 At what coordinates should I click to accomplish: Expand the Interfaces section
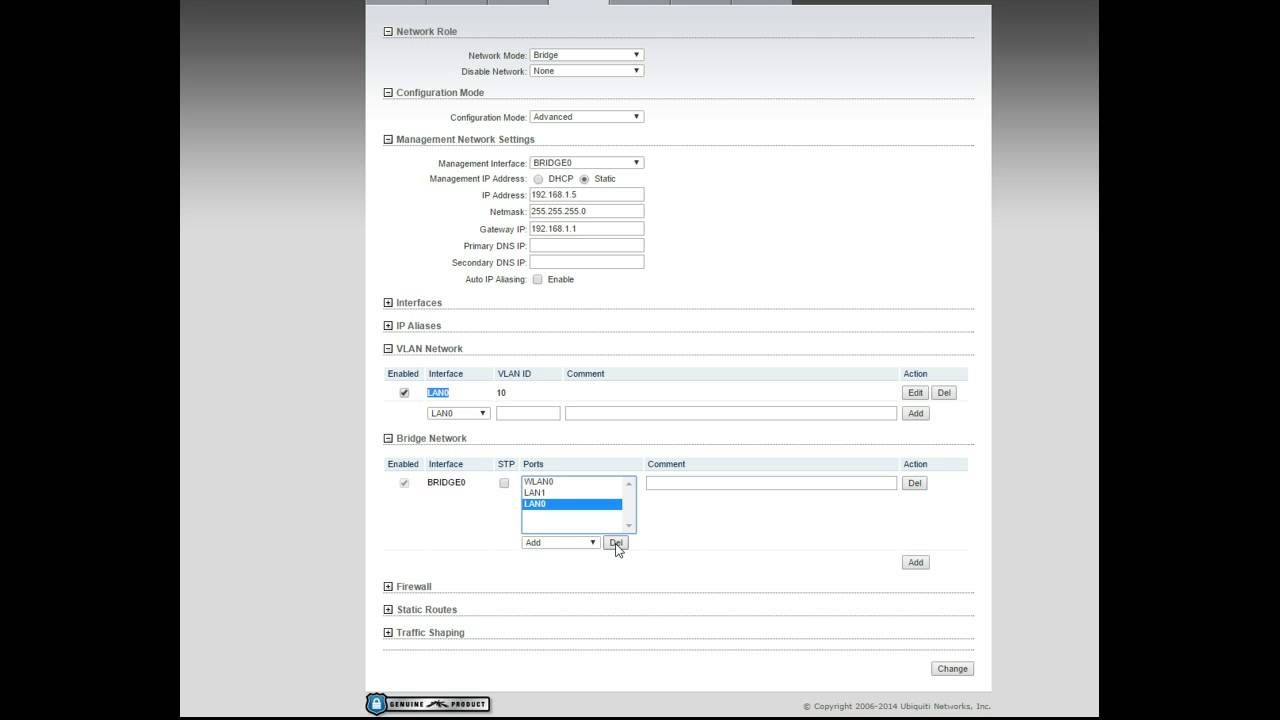(x=388, y=303)
